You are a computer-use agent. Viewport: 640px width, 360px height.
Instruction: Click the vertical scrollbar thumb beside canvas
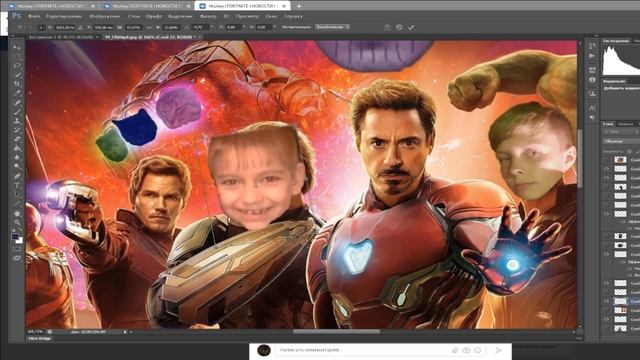tap(580, 159)
